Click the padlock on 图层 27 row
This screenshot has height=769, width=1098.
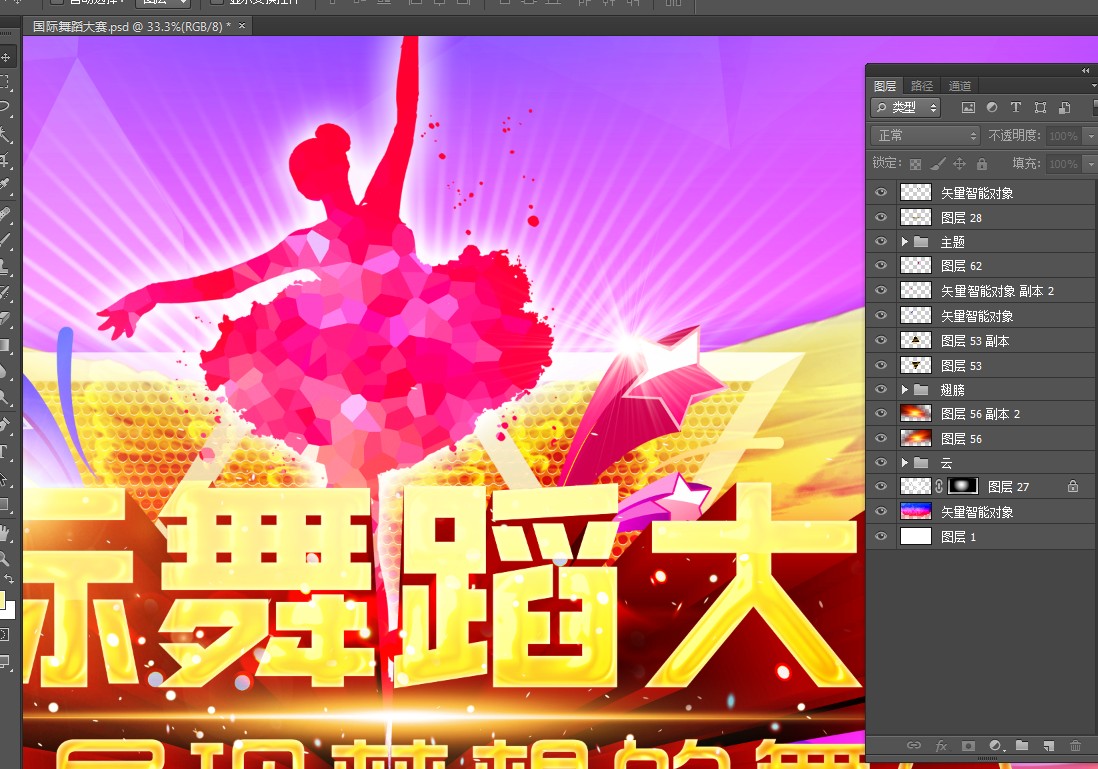[x=1073, y=486]
